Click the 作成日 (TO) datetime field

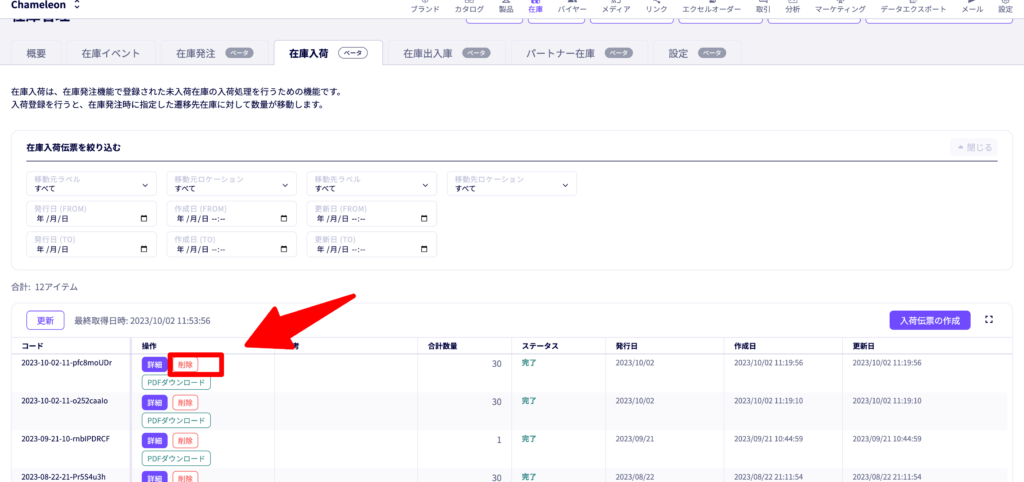point(231,244)
